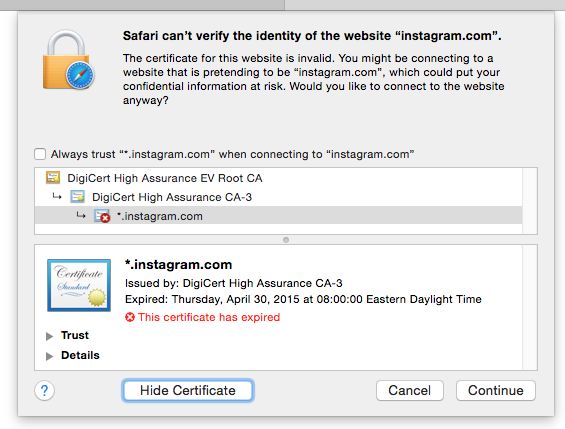Click the DigiCert Root CA certificate icon
565x429 pixels.
click(53, 178)
